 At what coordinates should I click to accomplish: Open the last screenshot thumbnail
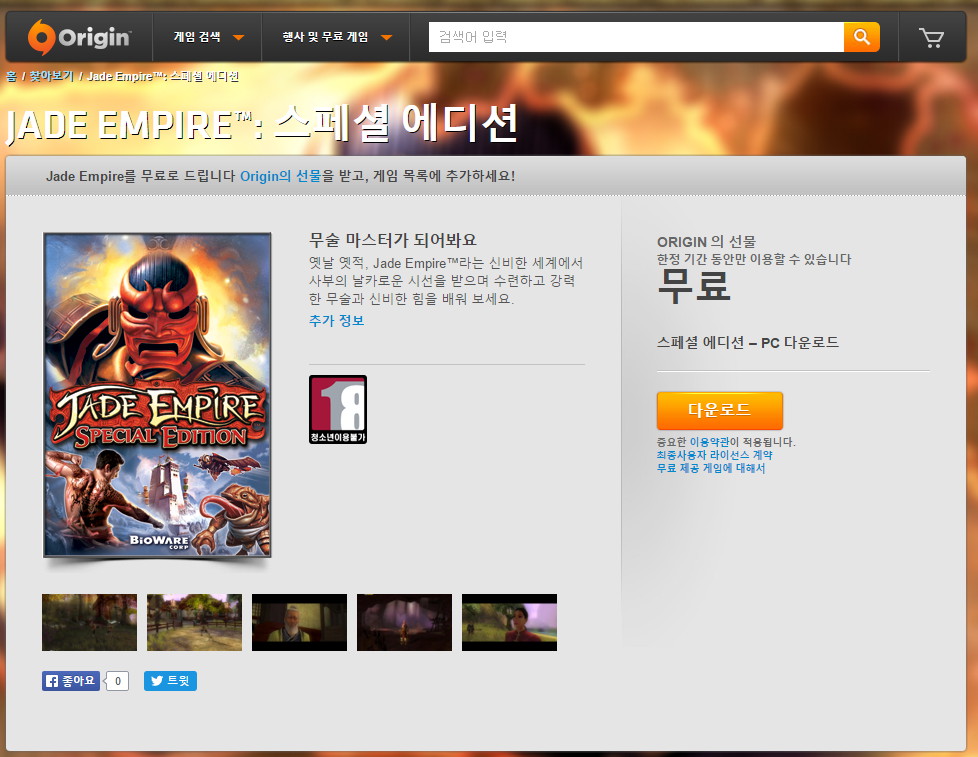(x=509, y=622)
